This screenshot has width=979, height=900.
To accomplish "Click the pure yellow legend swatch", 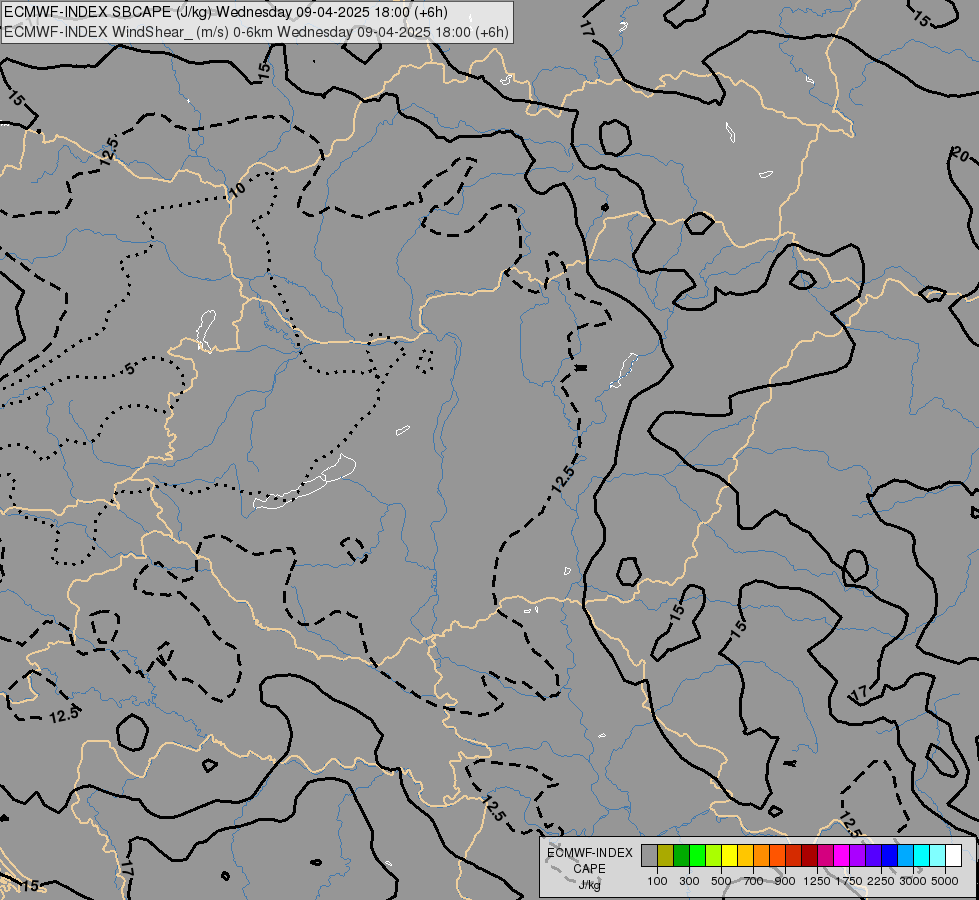I will point(729,855).
